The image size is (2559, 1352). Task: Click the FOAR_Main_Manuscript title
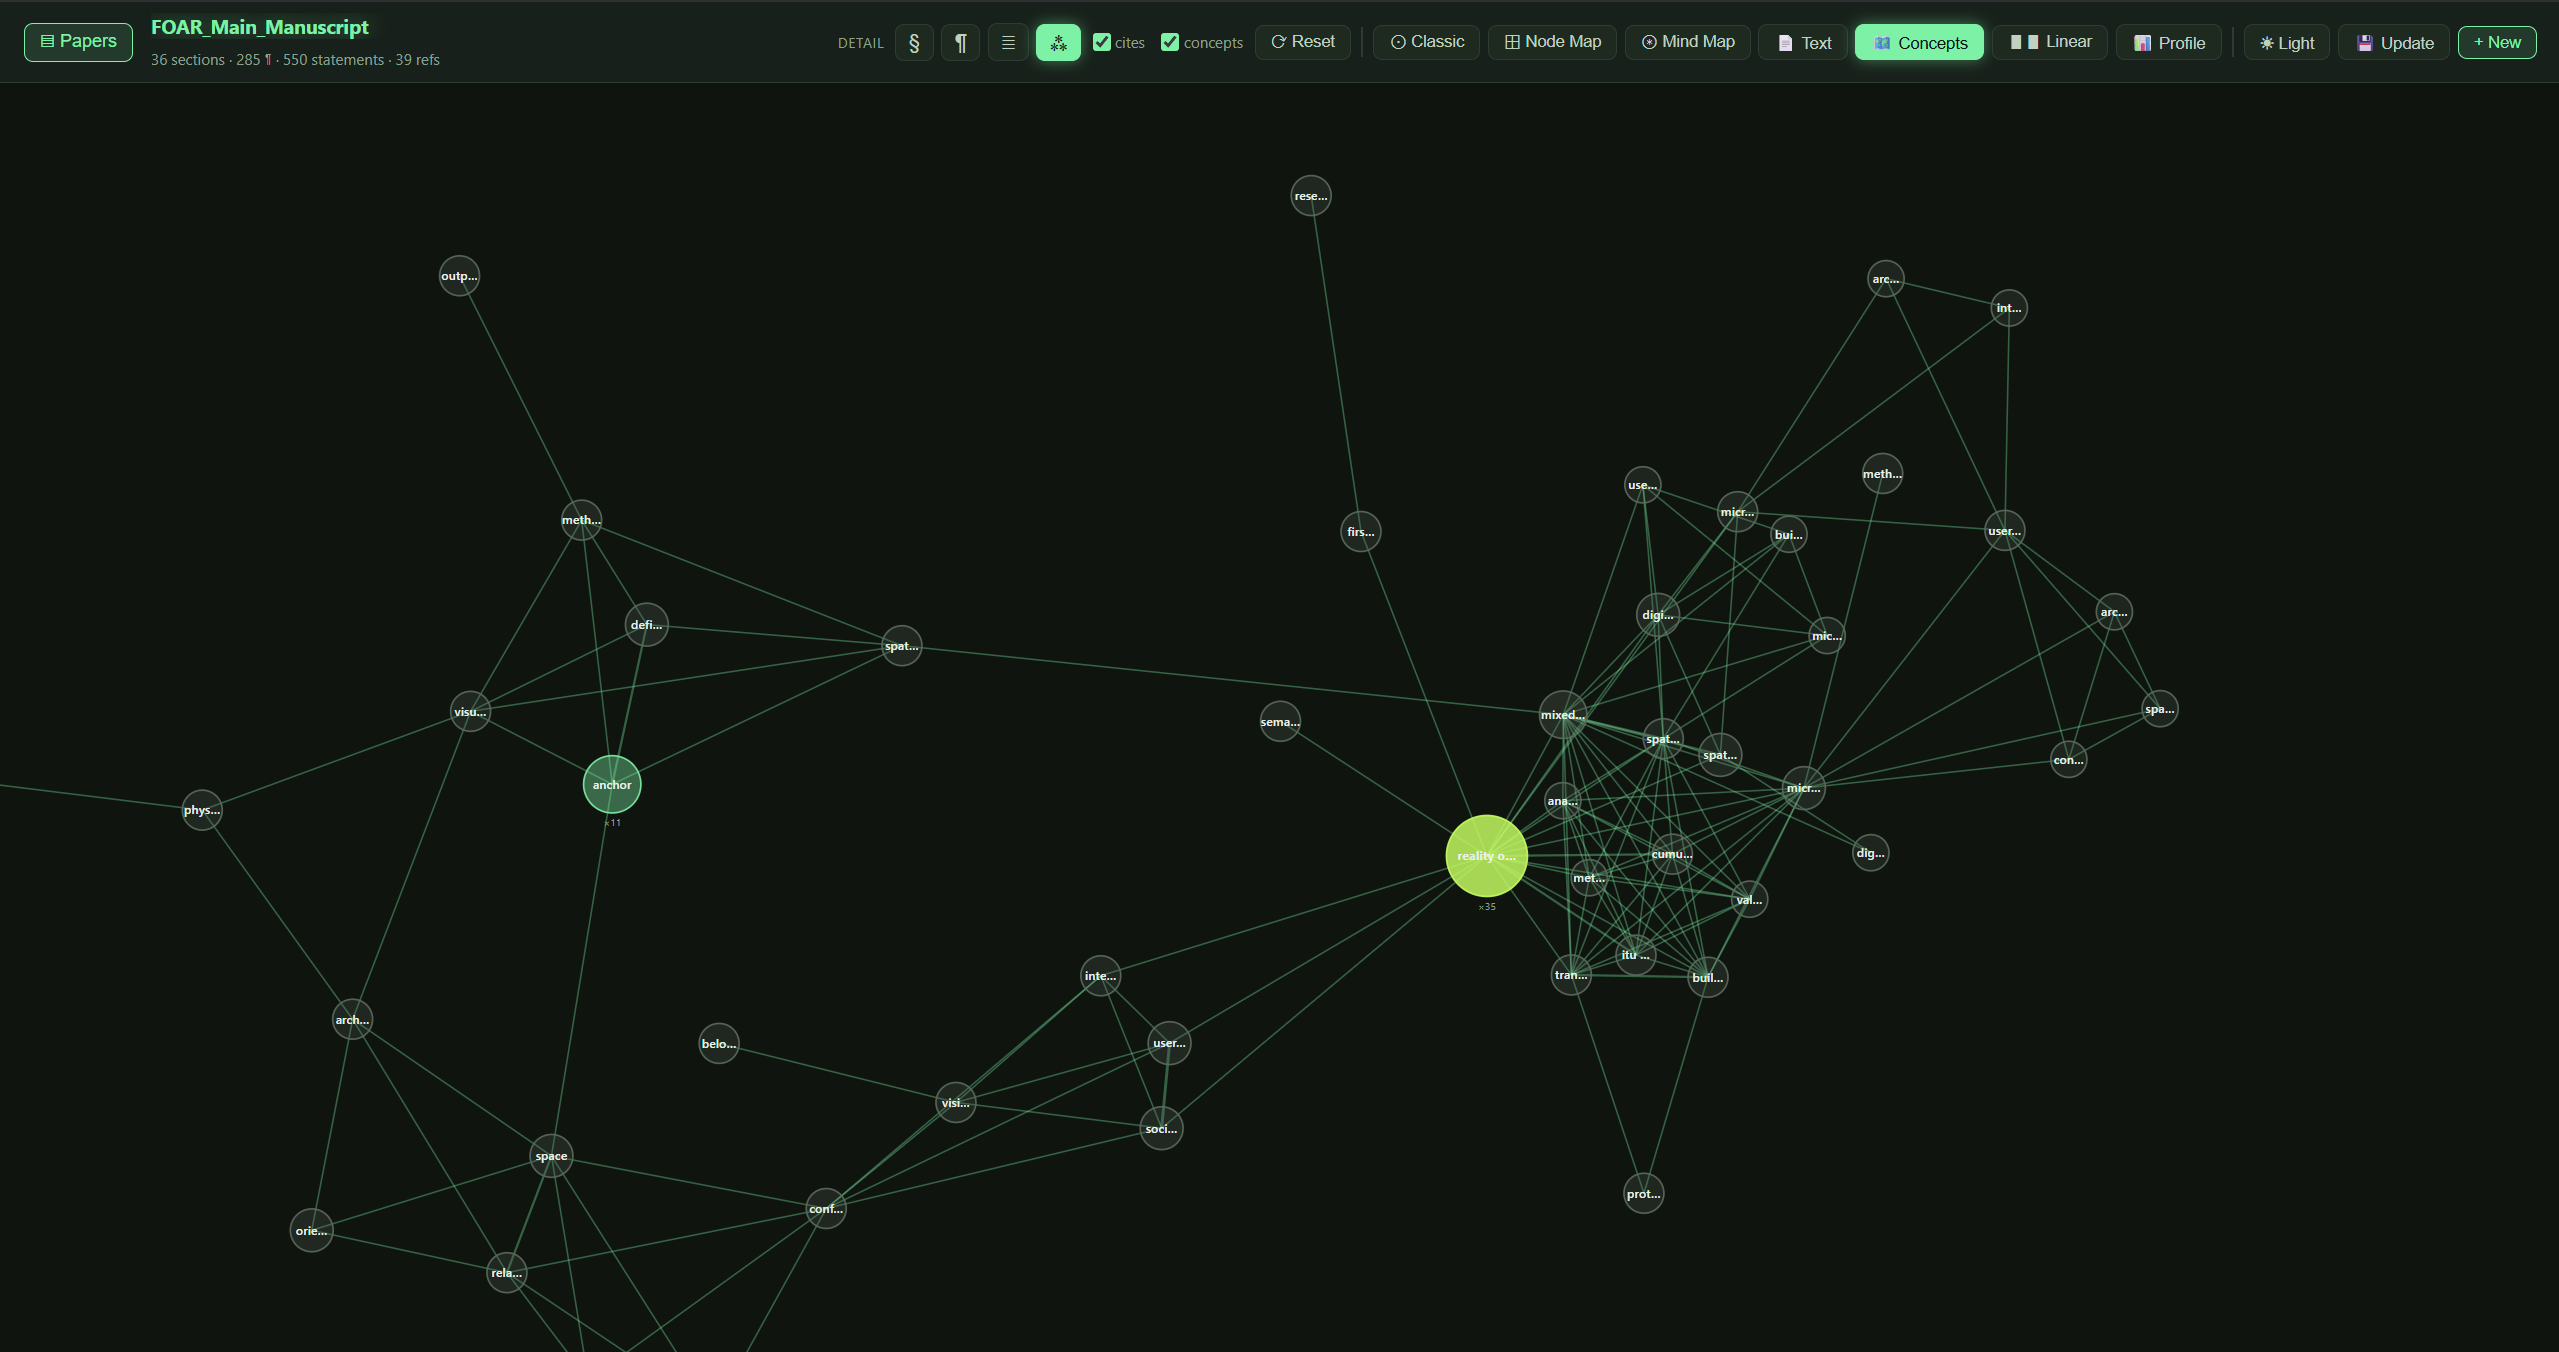260,28
